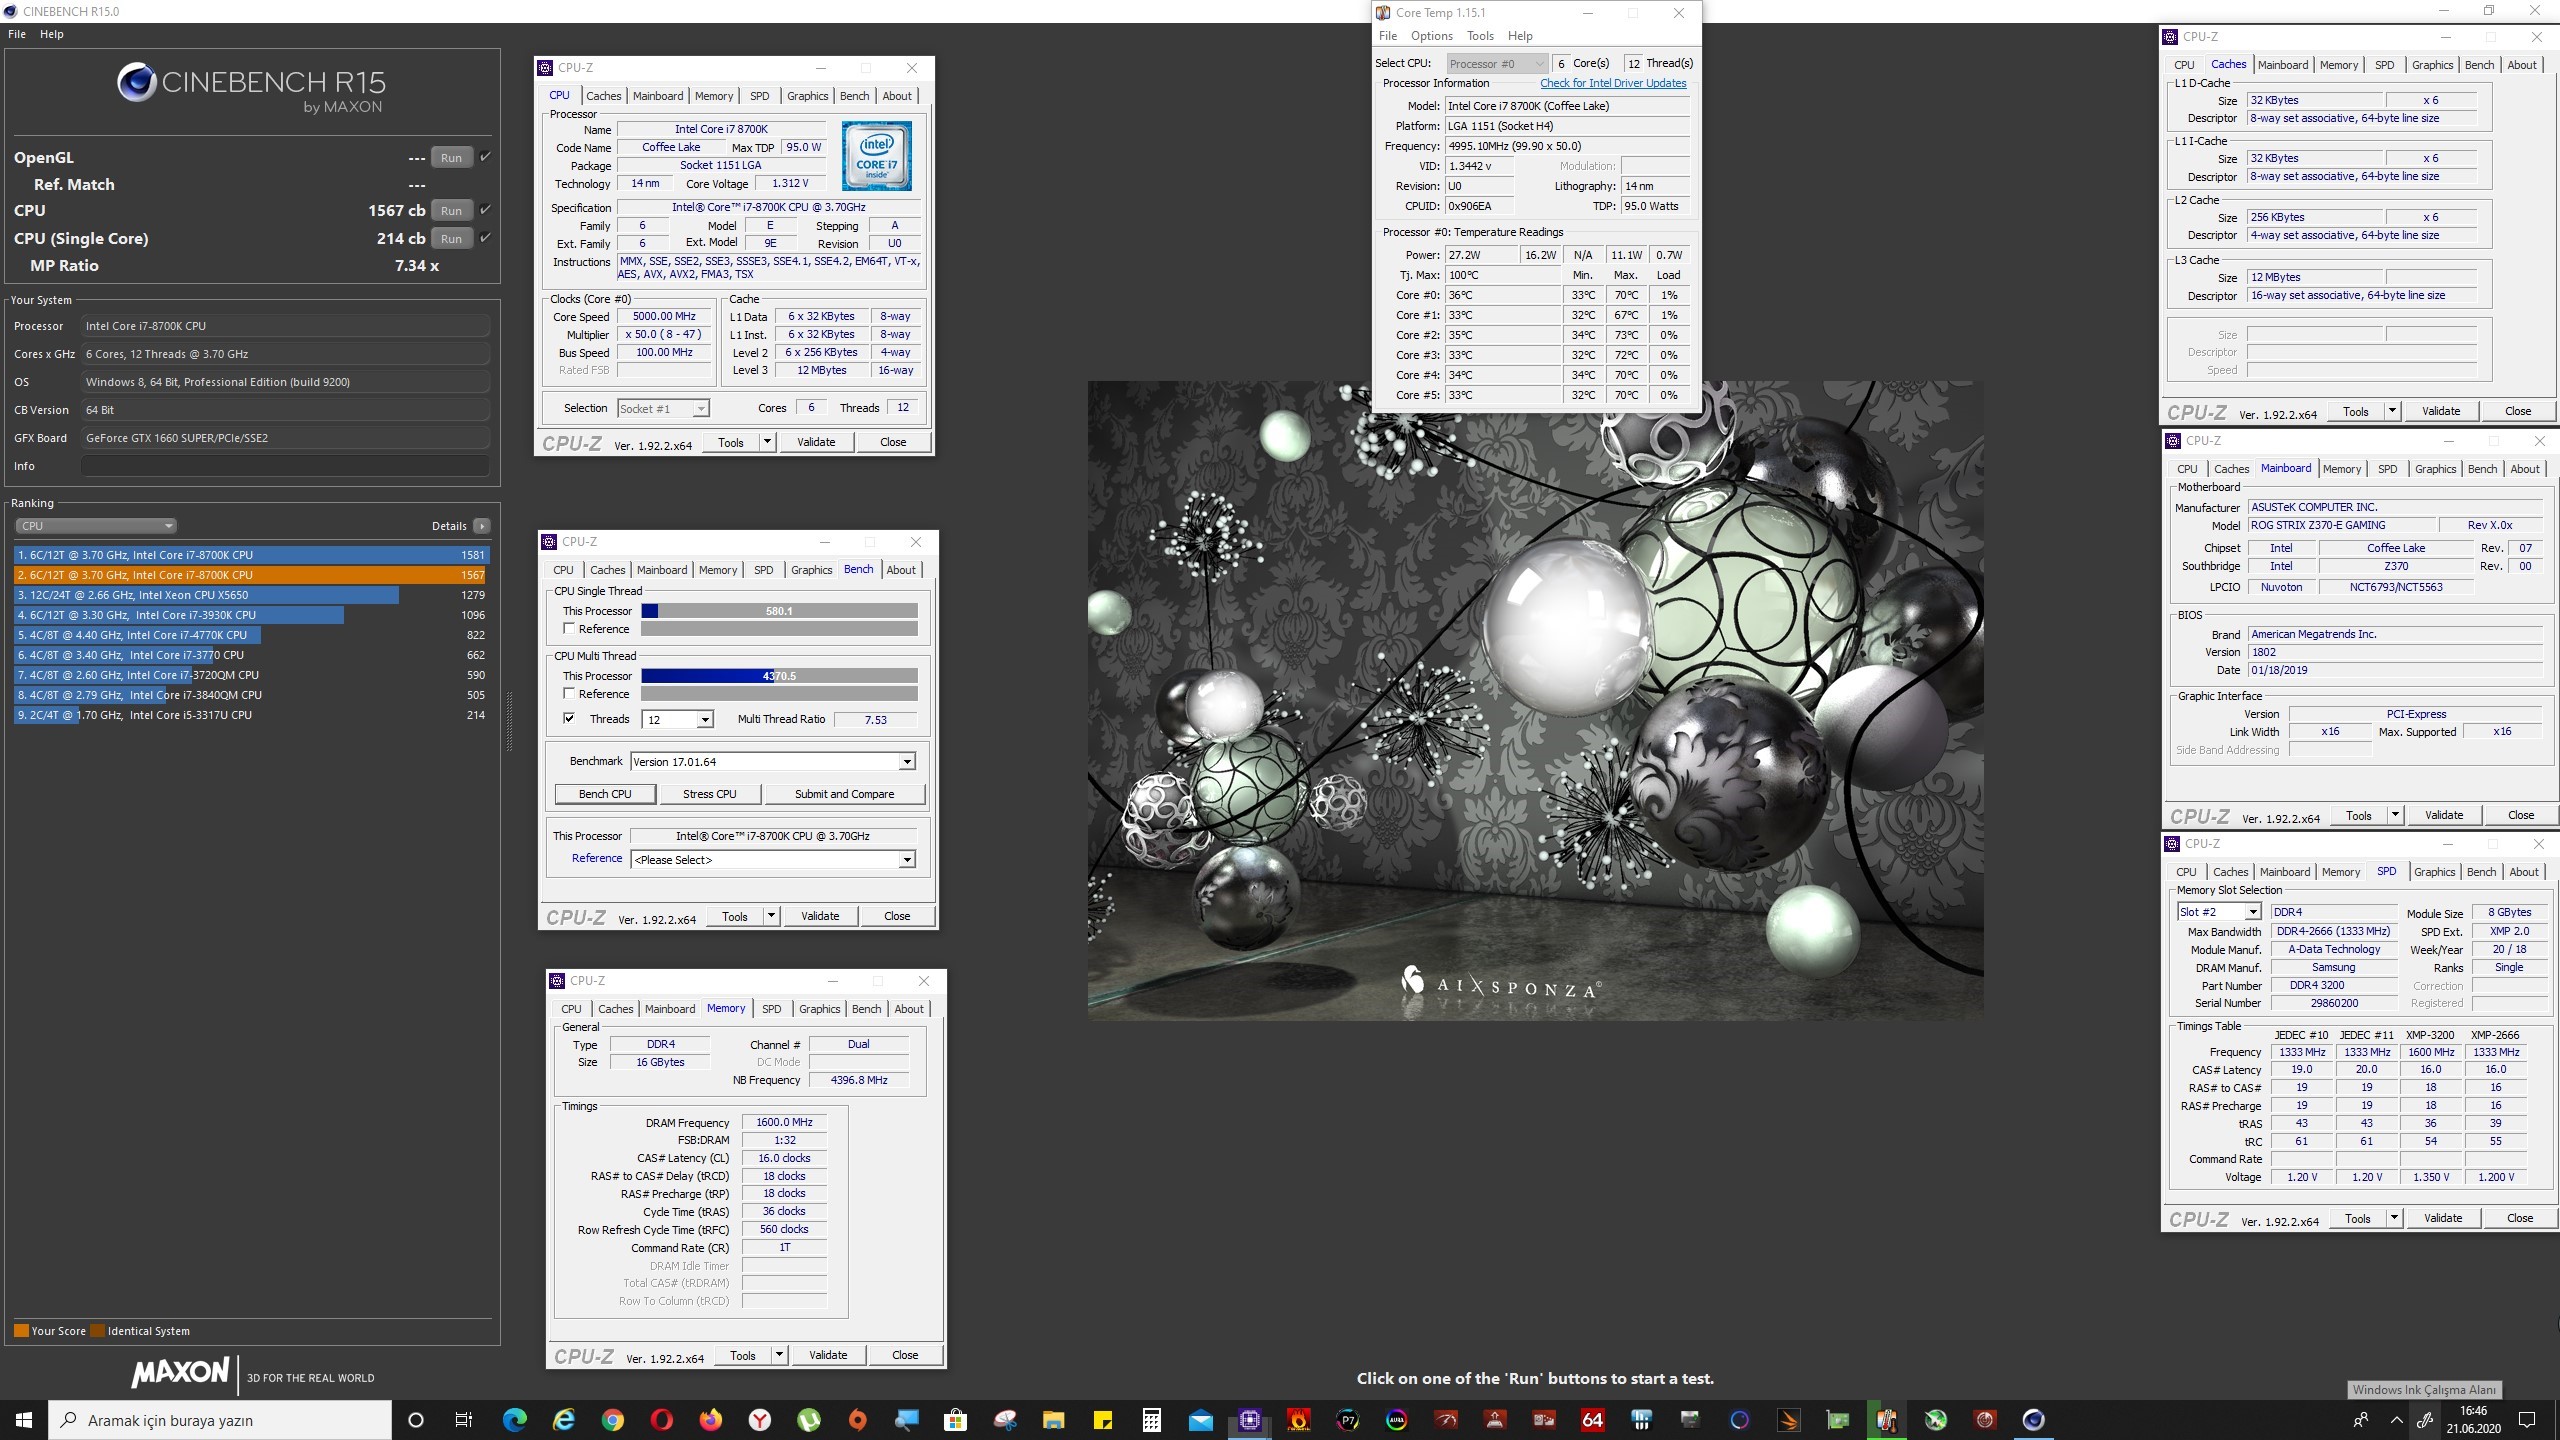Image resolution: width=2560 pixels, height=1440 pixels.
Task: Click the Windows search box on taskbar
Action: [220, 1420]
